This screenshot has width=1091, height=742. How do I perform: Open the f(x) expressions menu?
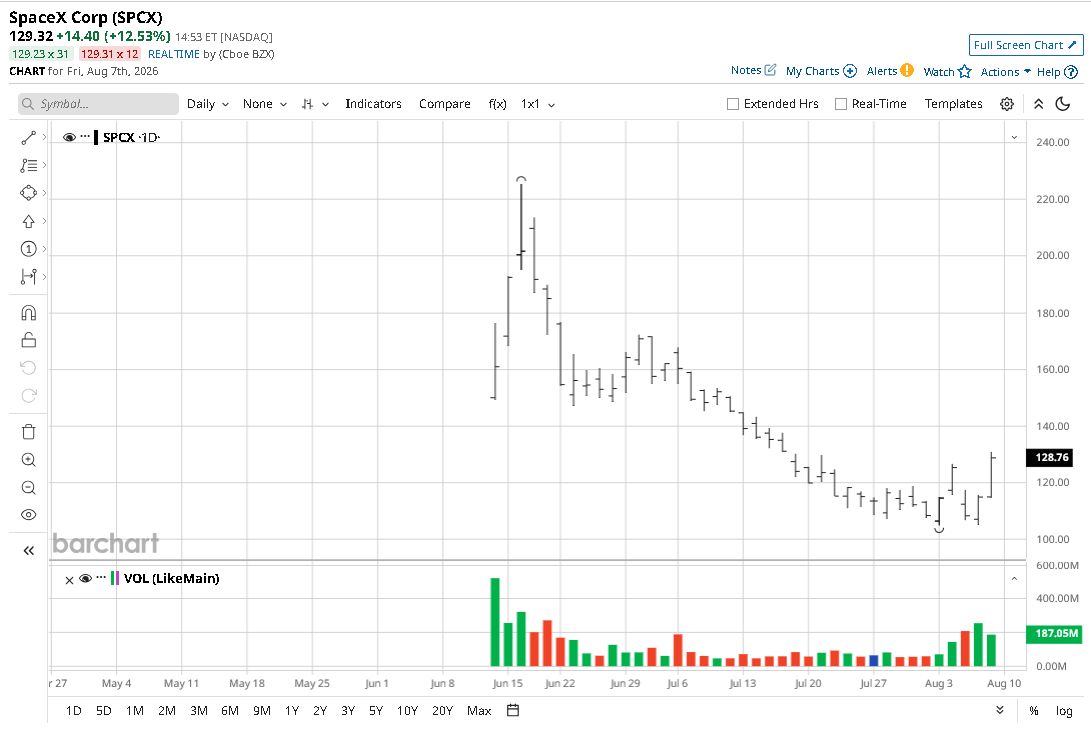497,104
